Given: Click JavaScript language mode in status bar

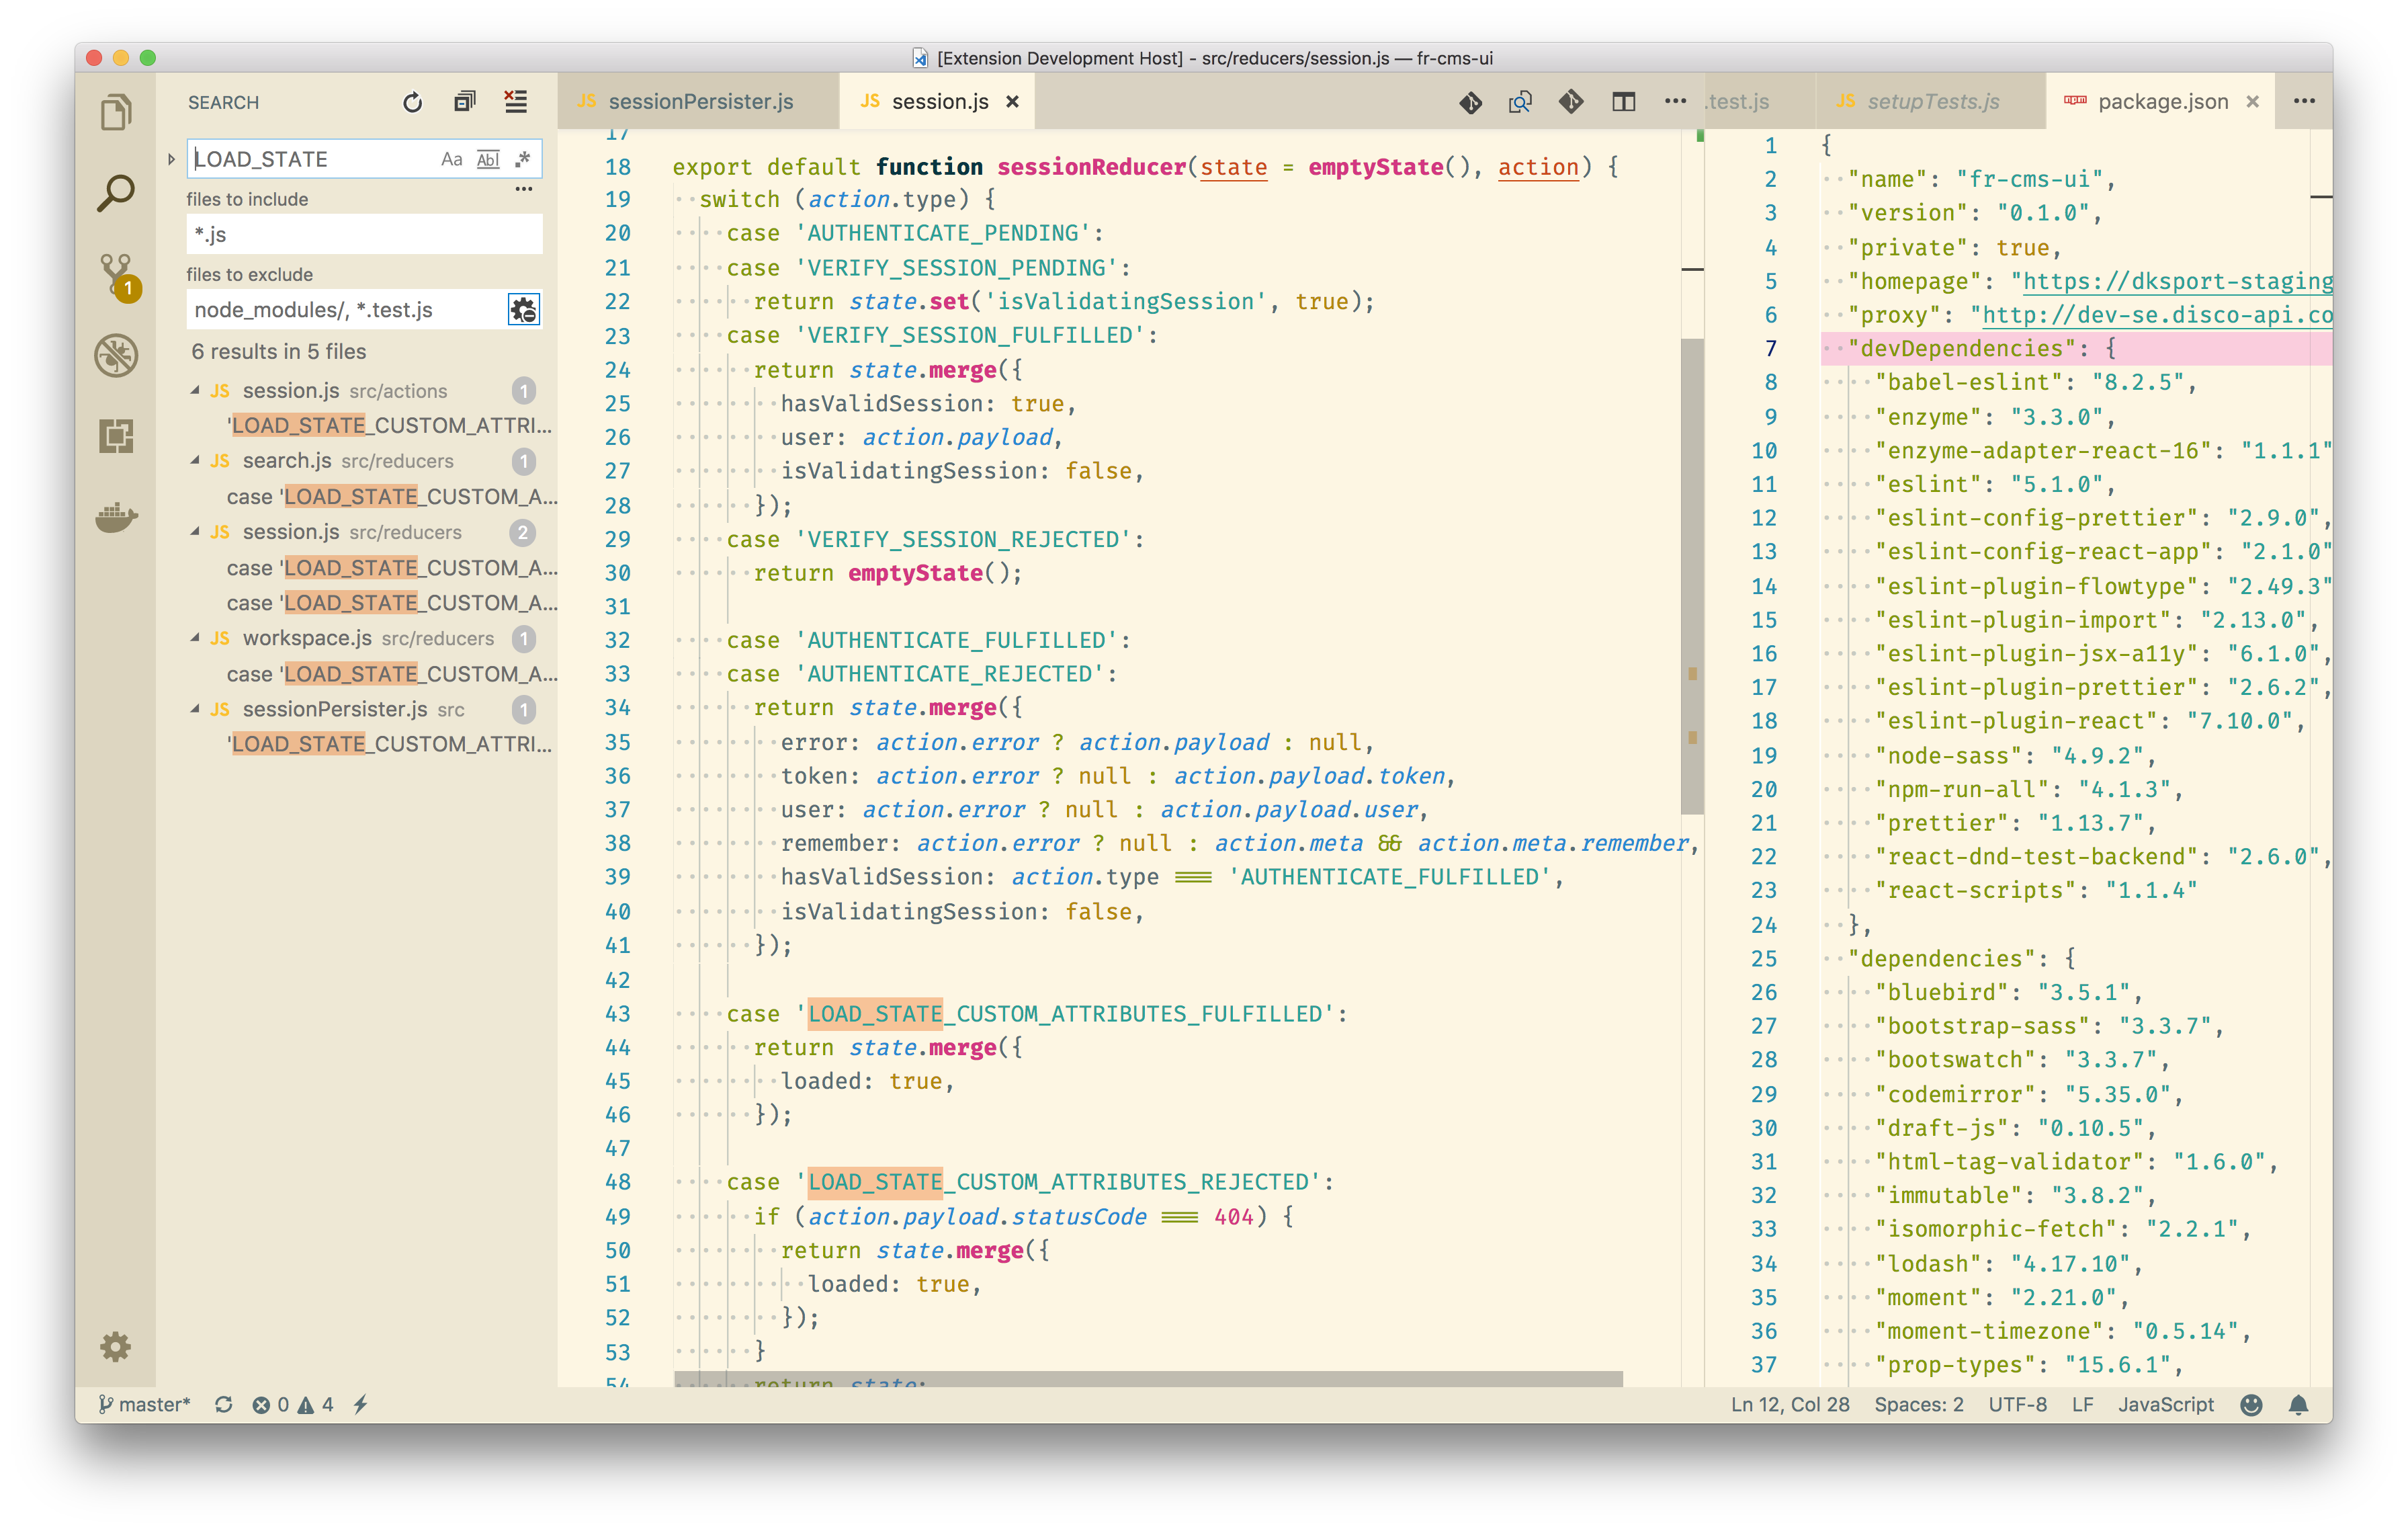Looking at the screenshot, I should [x=2165, y=1404].
